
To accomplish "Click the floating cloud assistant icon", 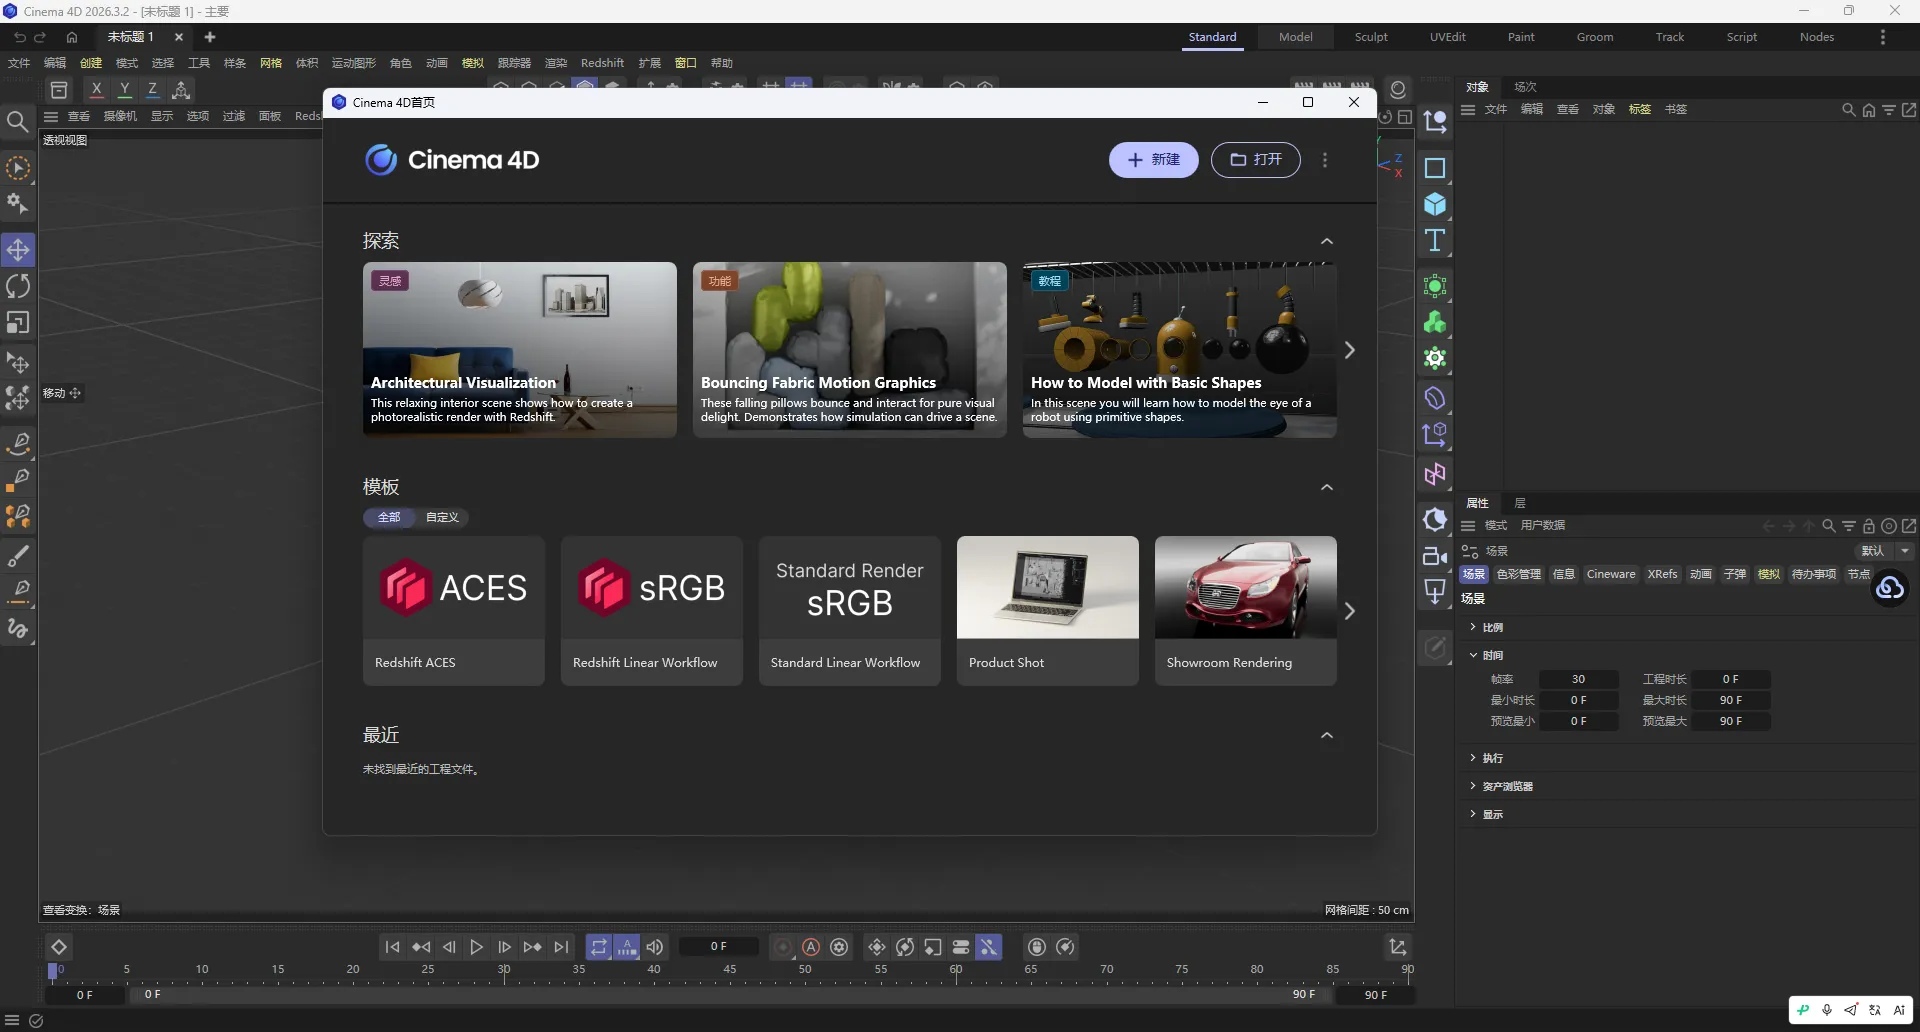I will point(1890,588).
